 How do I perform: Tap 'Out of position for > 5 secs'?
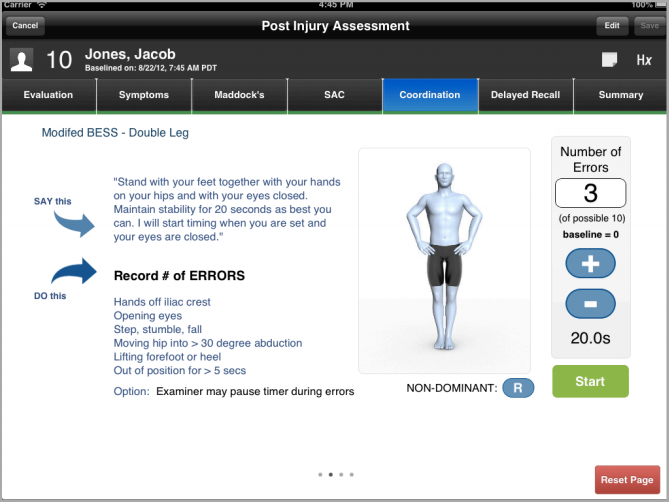(180, 370)
